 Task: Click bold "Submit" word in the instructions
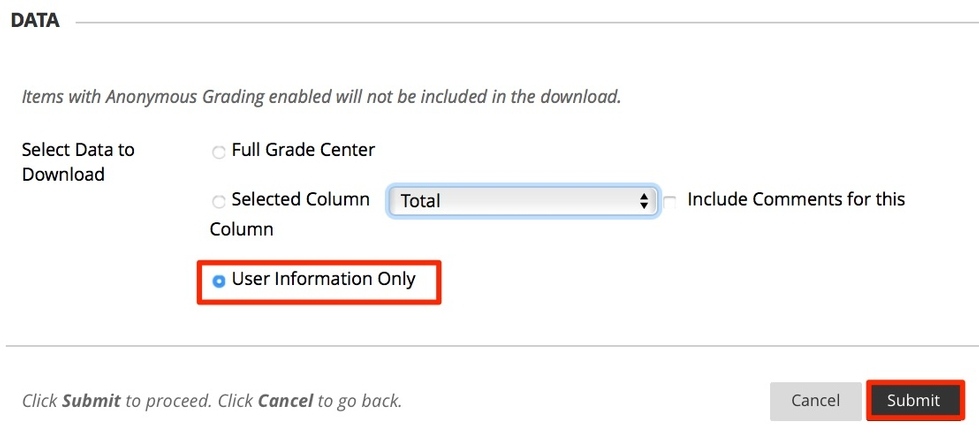[x=91, y=401]
